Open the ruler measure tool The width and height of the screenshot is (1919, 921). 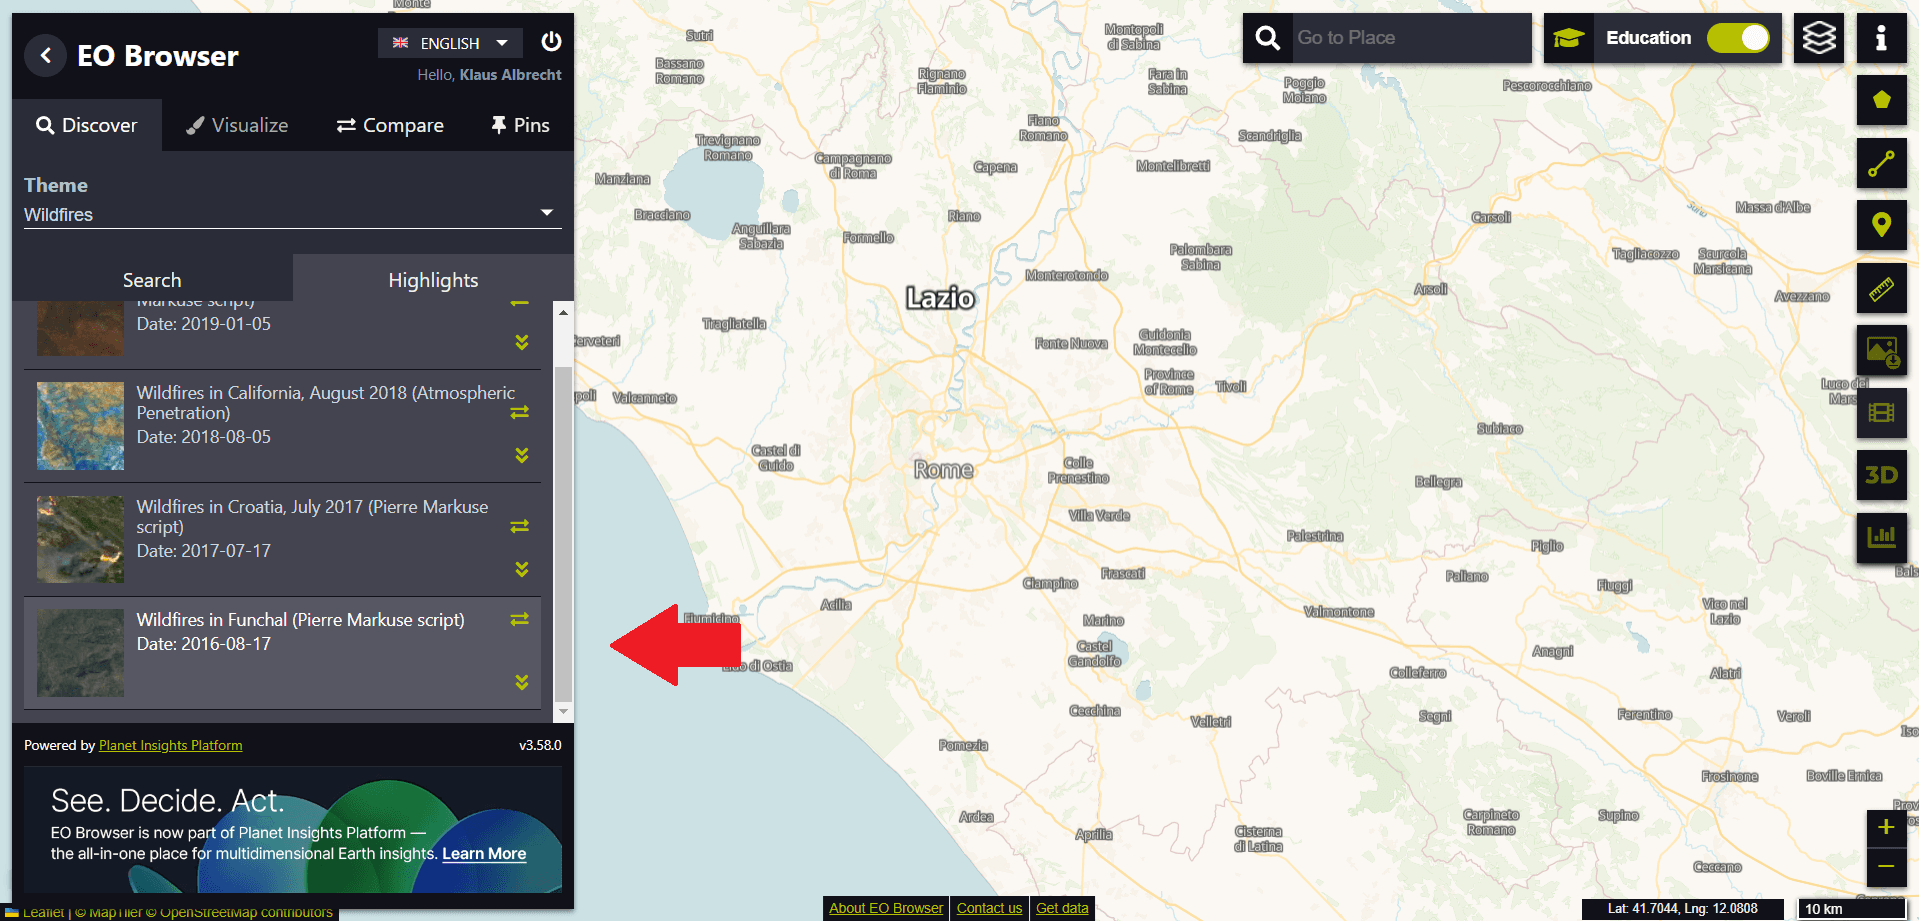point(1881,289)
